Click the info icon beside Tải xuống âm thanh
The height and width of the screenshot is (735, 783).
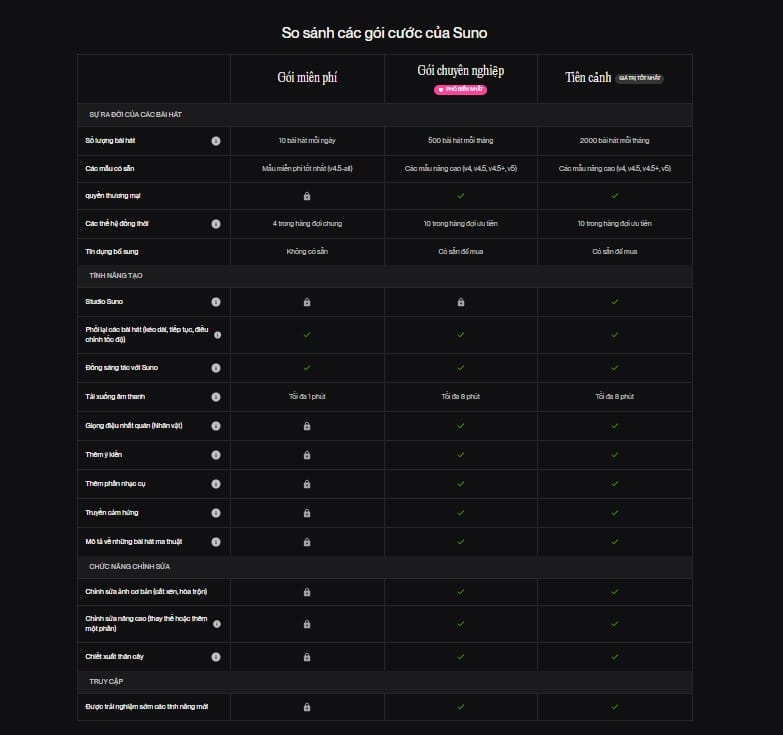(x=216, y=397)
